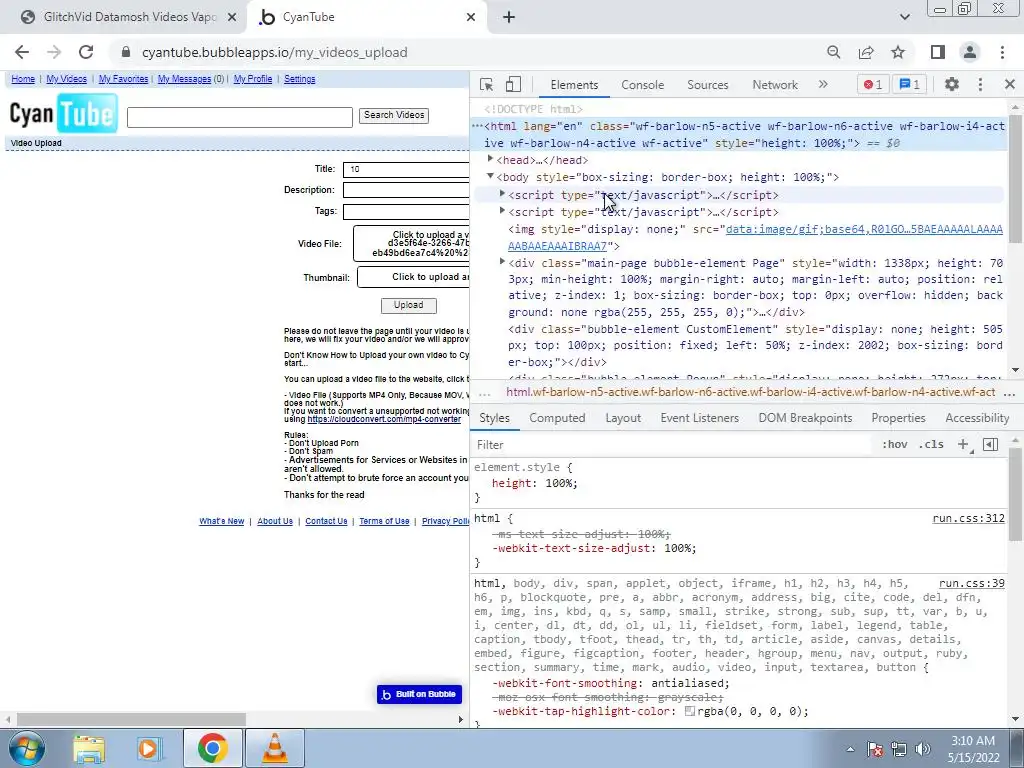Image resolution: width=1024 pixels, height=768 pixels.
Task: Bookmark this page with the star
Action: tap(898, 52)
